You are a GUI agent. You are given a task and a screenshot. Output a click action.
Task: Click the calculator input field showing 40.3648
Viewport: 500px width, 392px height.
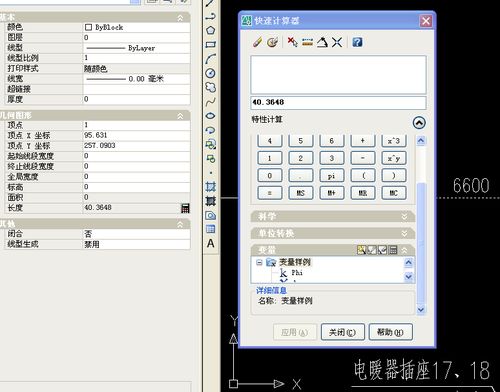(338, 102)
